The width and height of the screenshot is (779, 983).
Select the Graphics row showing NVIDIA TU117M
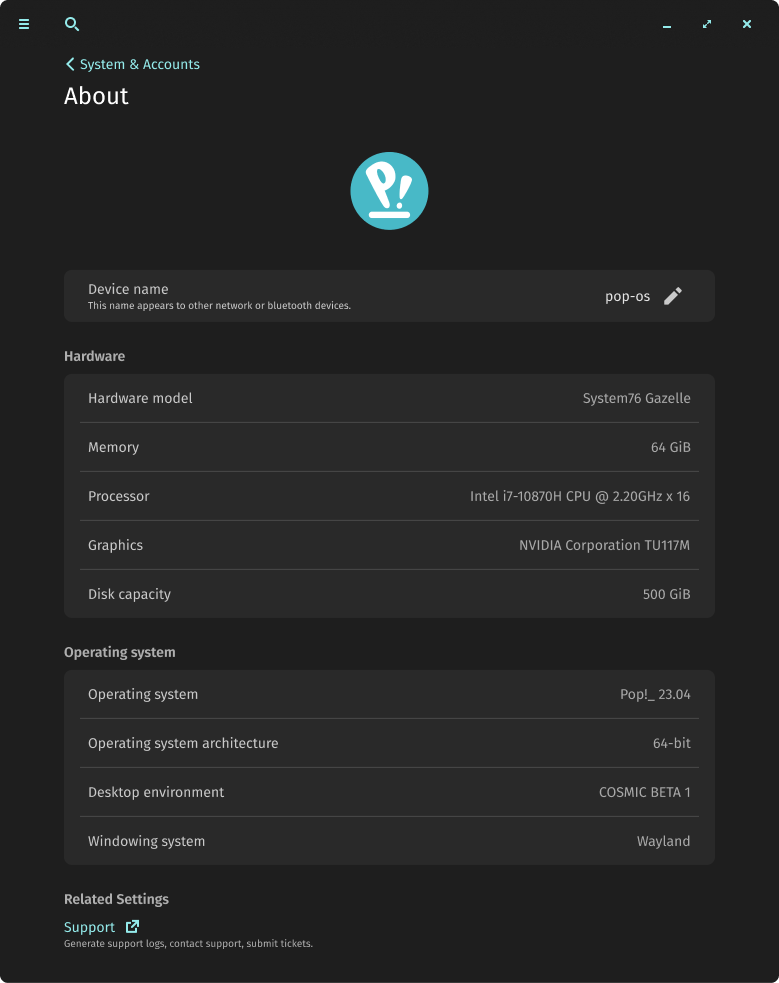[389, 544]
